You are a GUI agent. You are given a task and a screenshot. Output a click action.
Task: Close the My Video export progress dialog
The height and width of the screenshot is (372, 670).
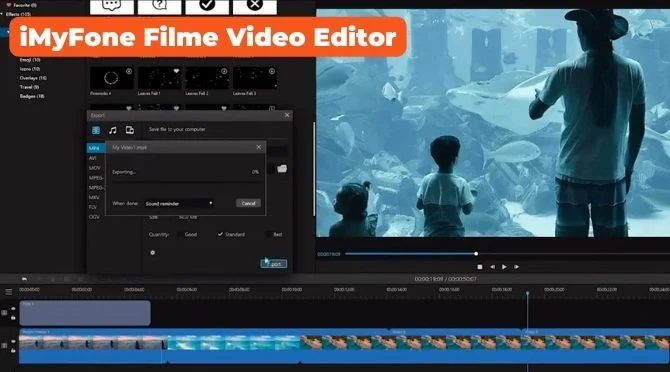pos(259,147)
